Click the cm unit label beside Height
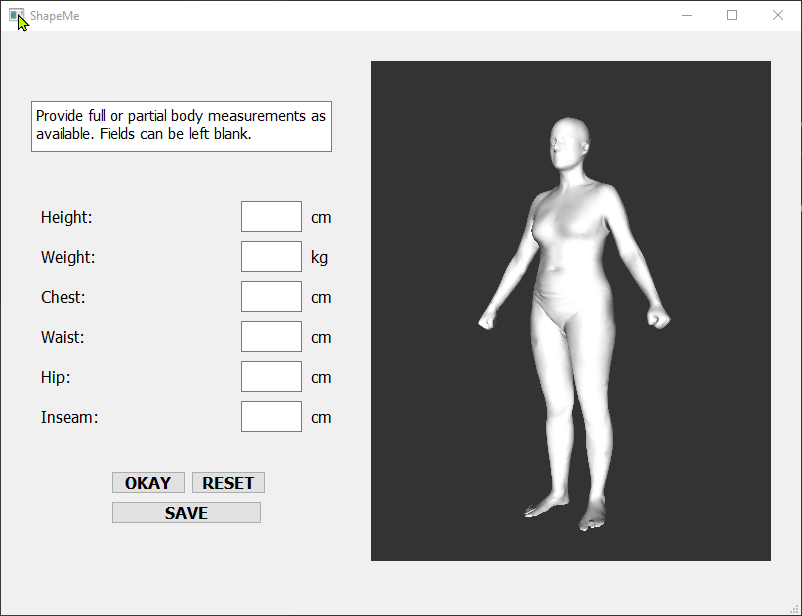Screen dimensions: 802x616 point(321,217)
